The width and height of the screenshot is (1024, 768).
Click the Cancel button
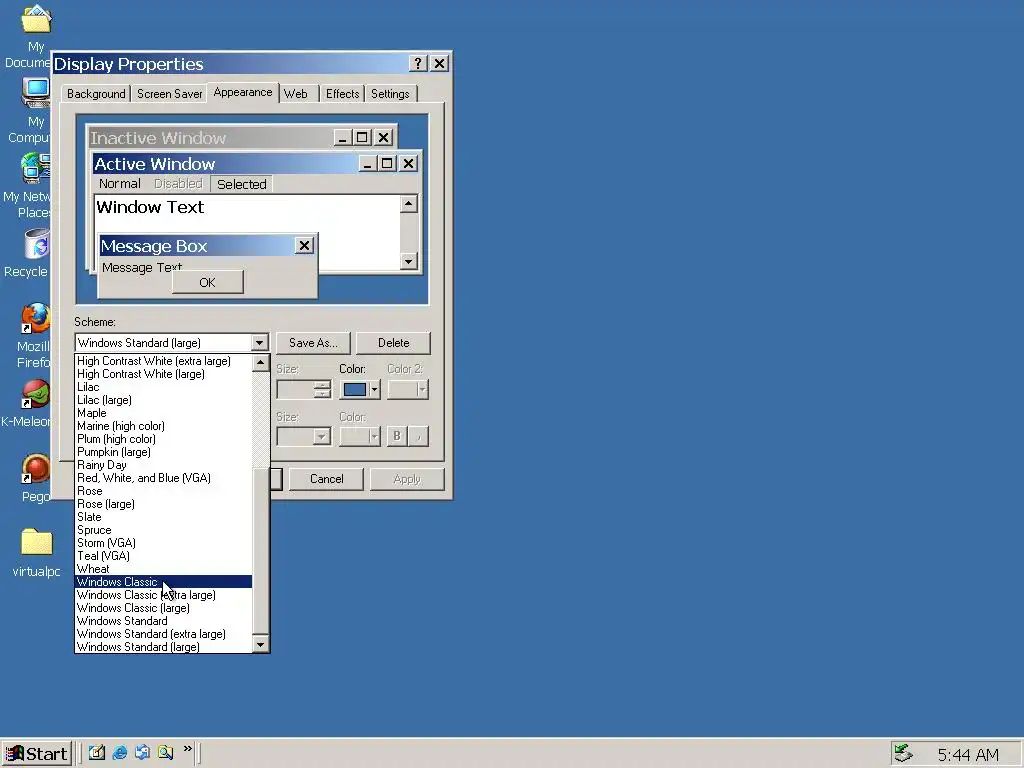click(327, 479)
